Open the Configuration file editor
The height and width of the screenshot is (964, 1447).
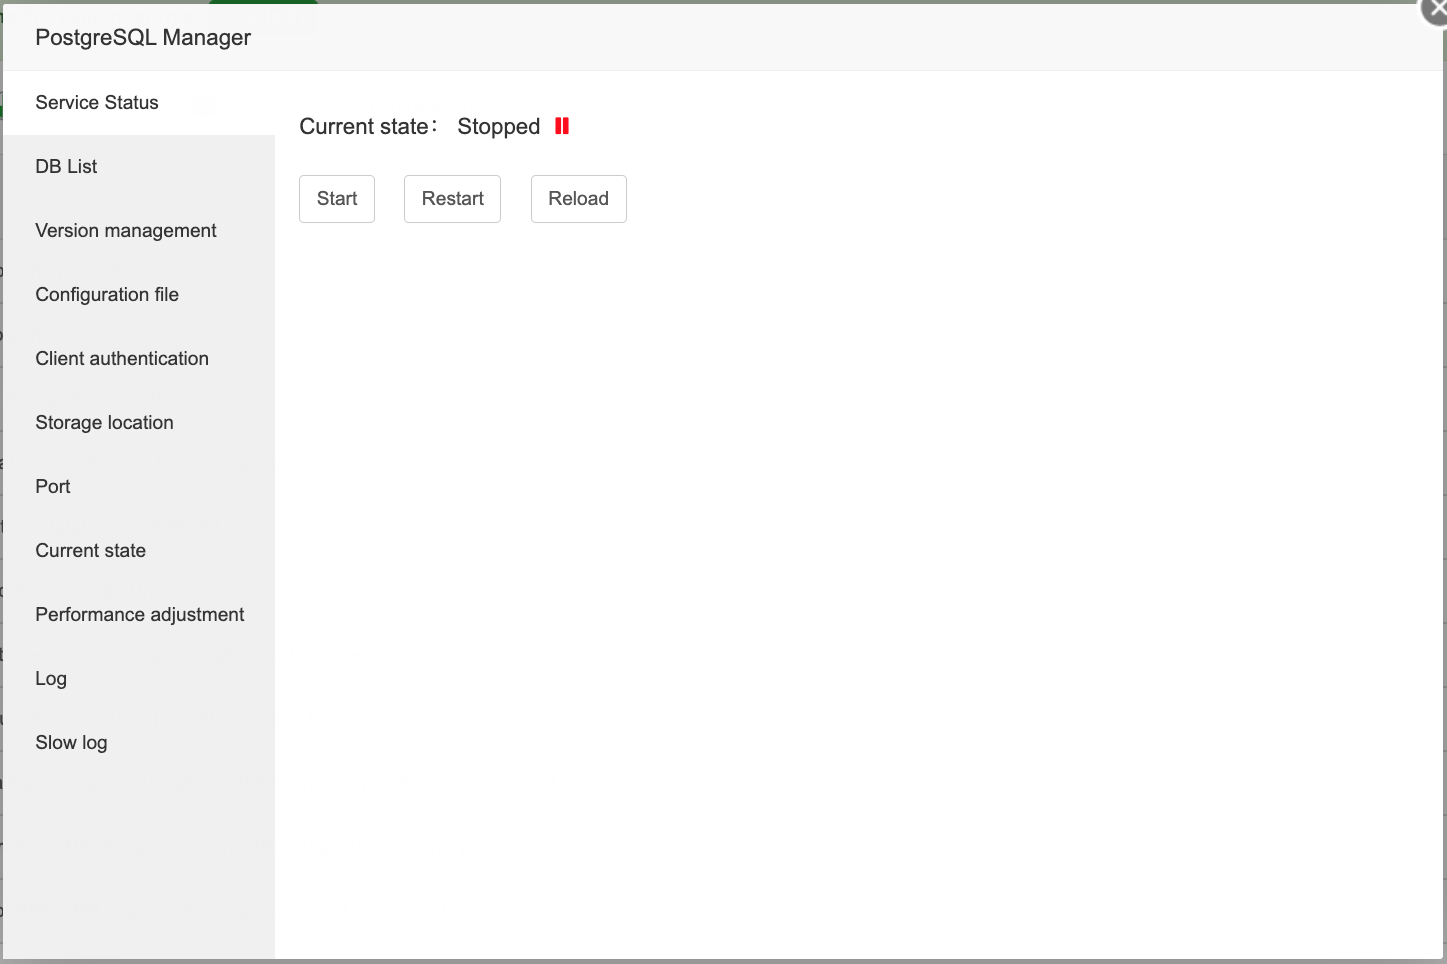pos(107,294)
